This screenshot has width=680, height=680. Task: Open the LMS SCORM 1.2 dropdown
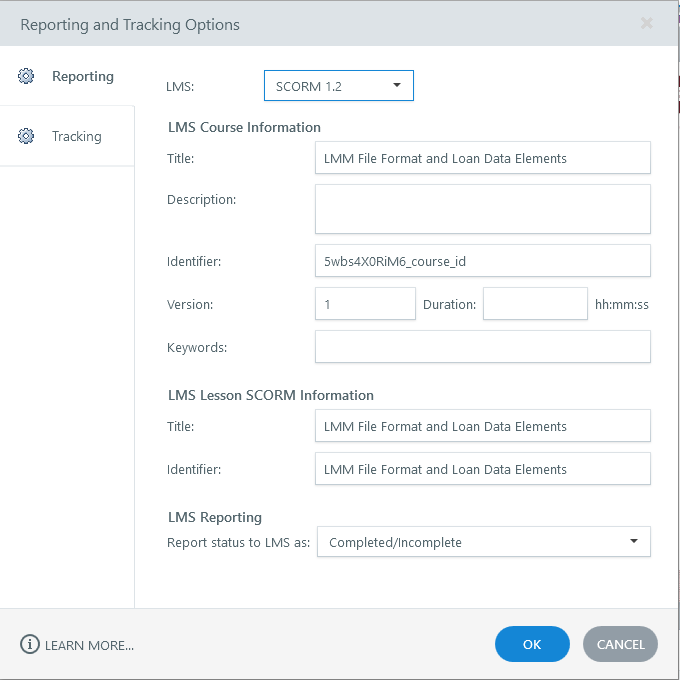coord(338,86)
